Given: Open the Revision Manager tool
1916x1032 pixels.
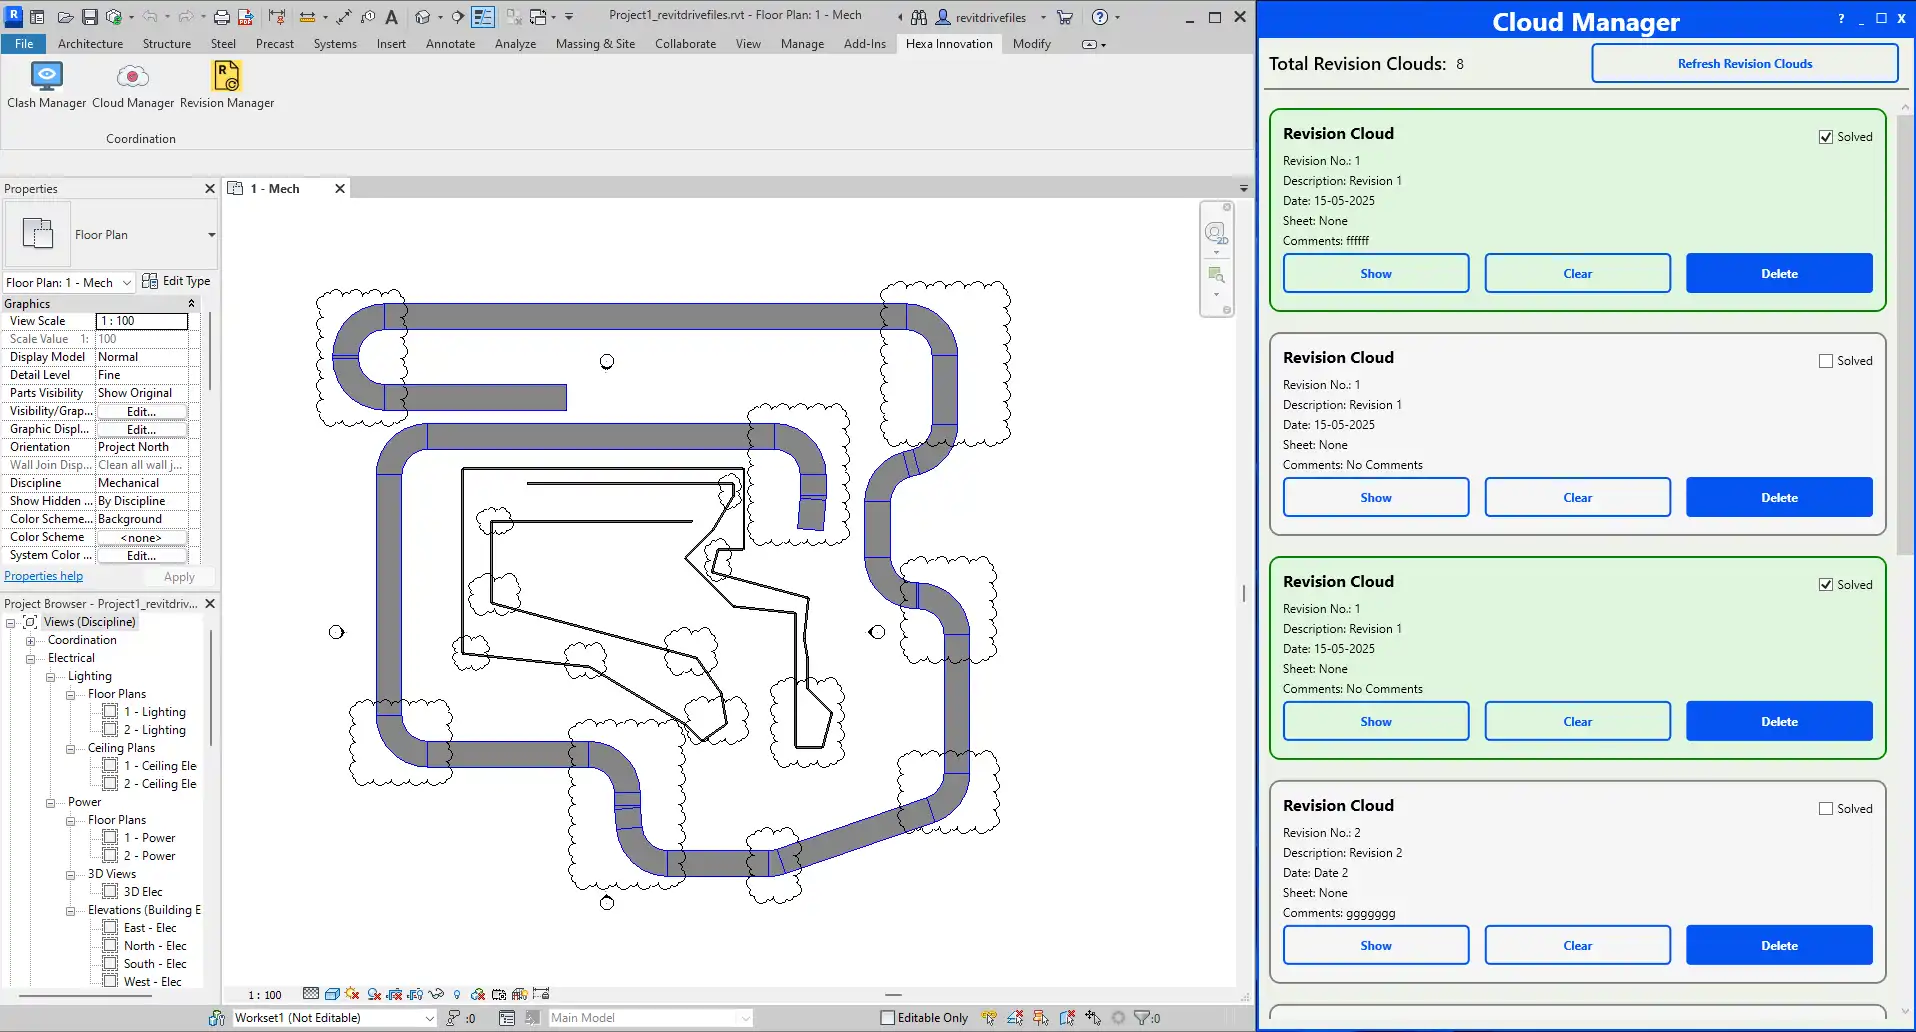Looking at the screenshot, I should (x=227, y=77).
